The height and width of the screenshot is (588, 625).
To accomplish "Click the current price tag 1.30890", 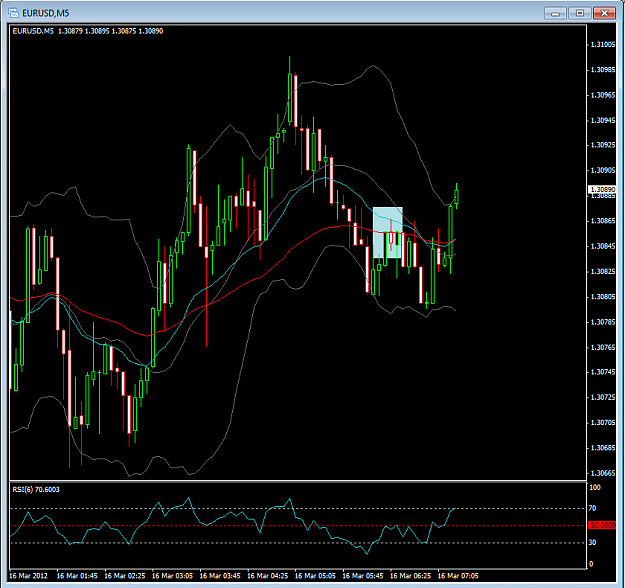I will click(602, 189).
